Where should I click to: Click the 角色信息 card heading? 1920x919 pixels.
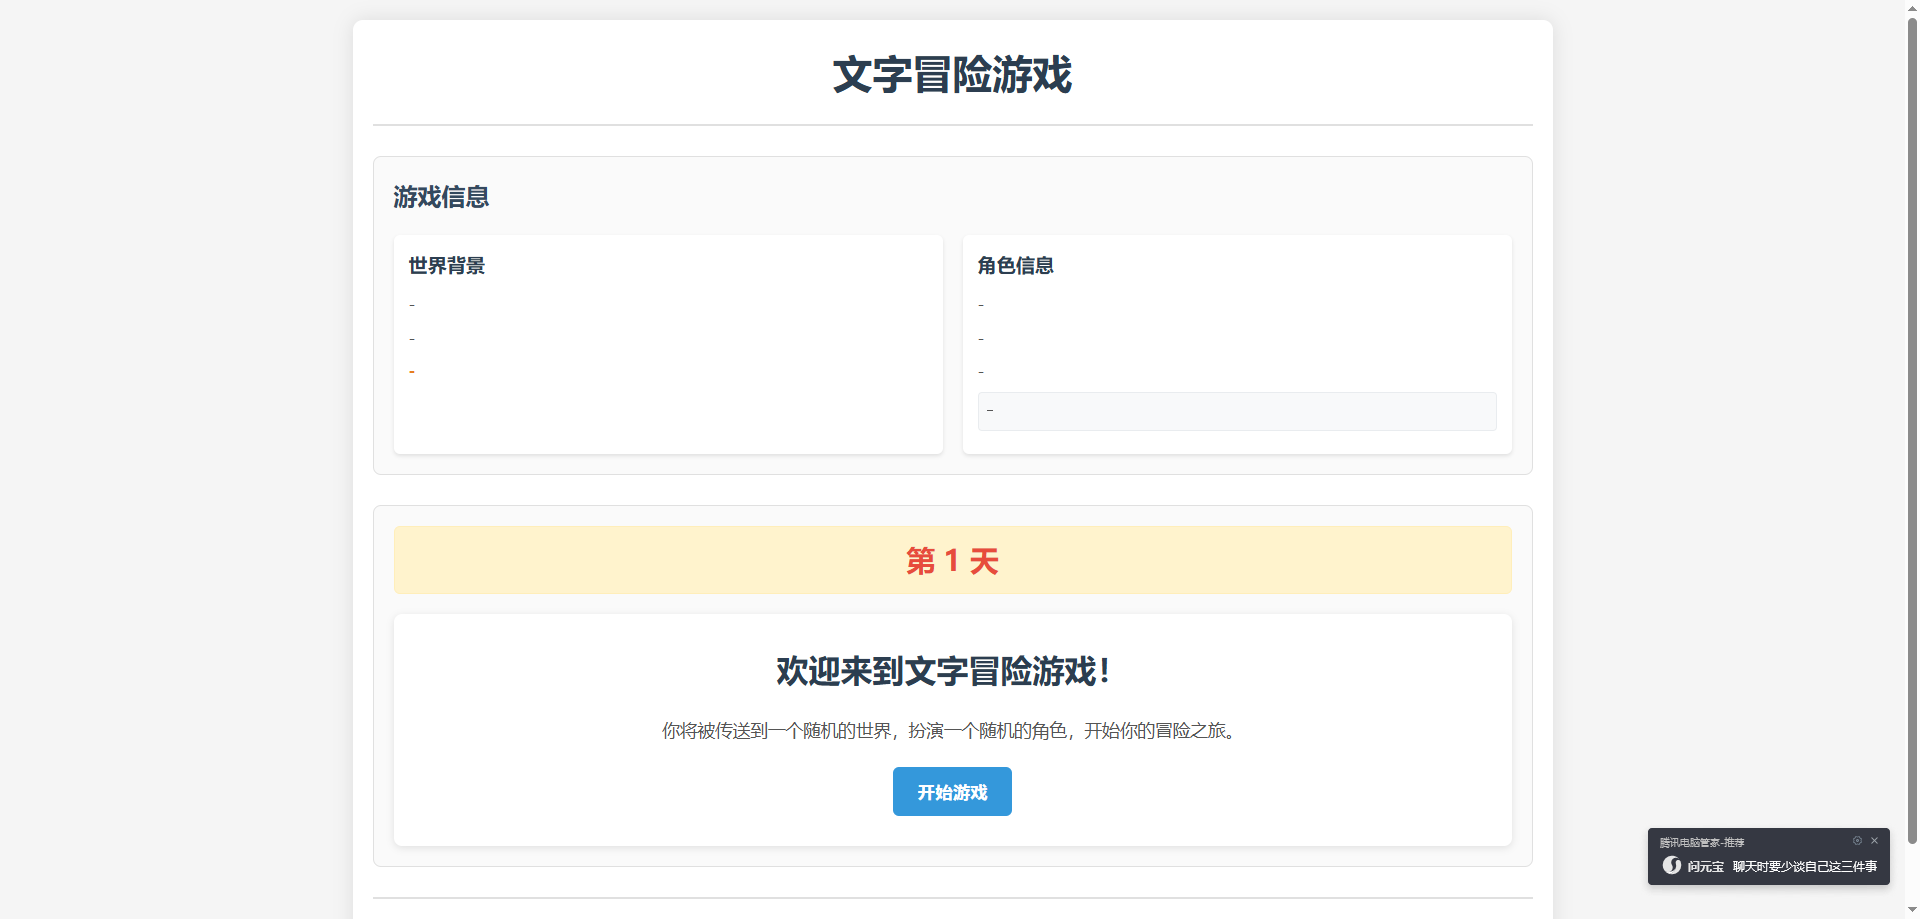[1015, 266]
